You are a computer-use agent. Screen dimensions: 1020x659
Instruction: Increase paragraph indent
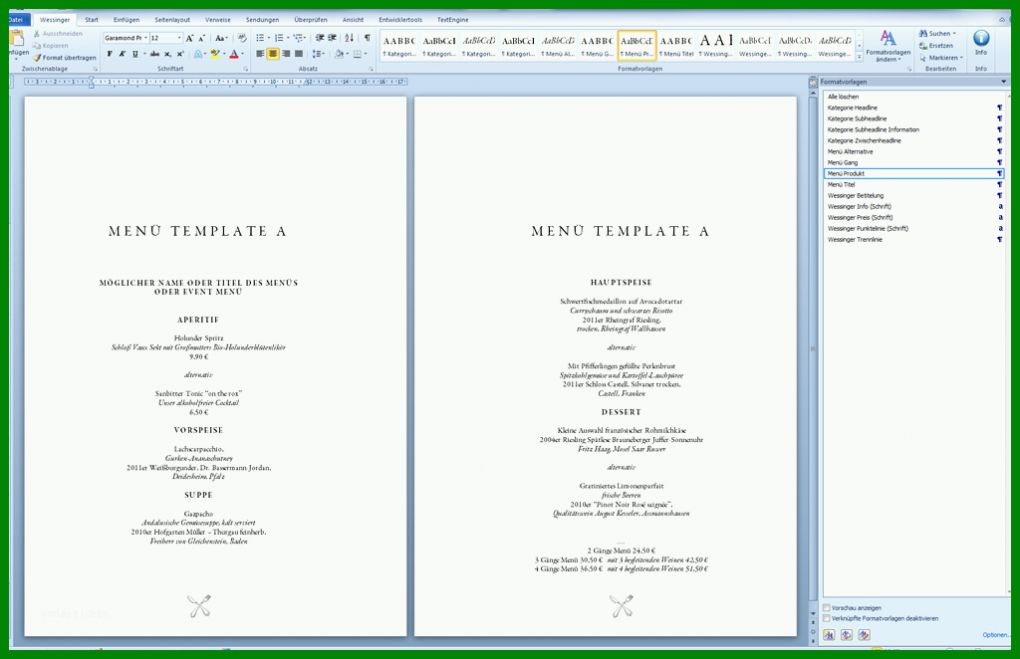coord(332,38)
